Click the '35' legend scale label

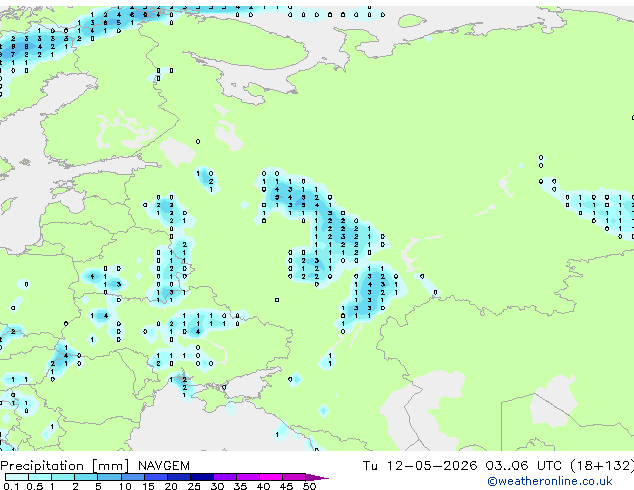(241, 486)
